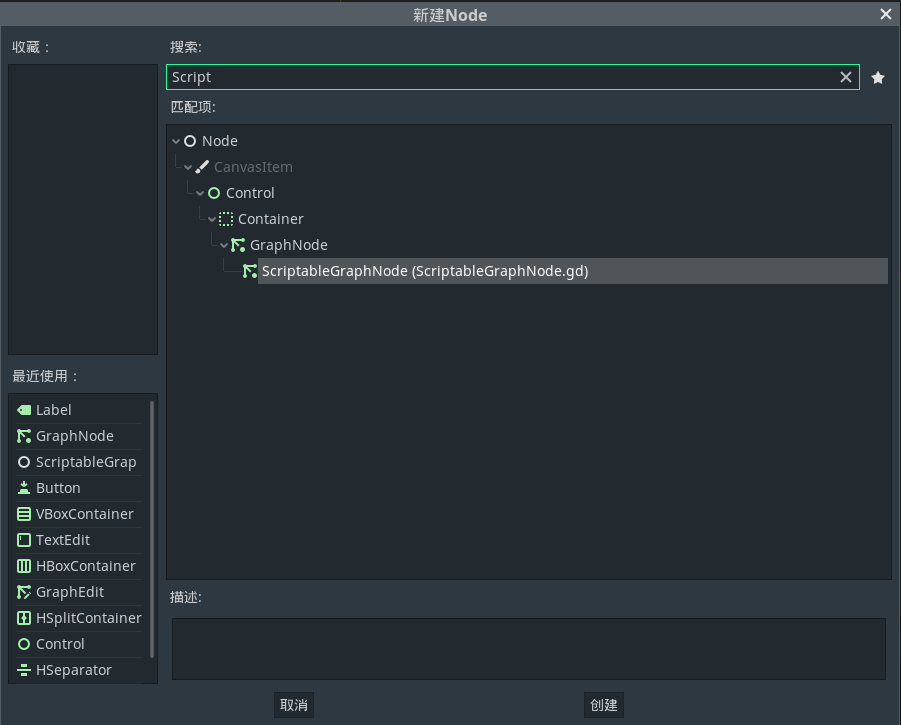Select the HSplitContainer icon in recent used

coord(22,617)
